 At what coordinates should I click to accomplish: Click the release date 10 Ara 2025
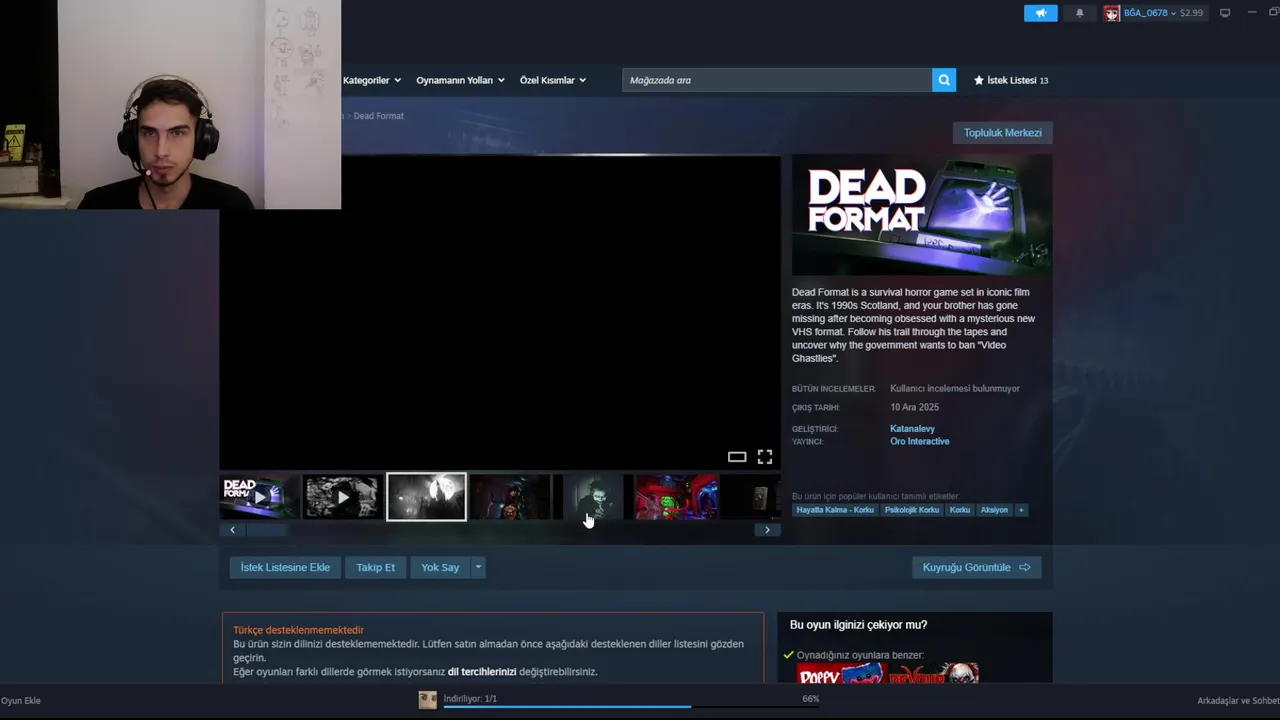(914, 407)
